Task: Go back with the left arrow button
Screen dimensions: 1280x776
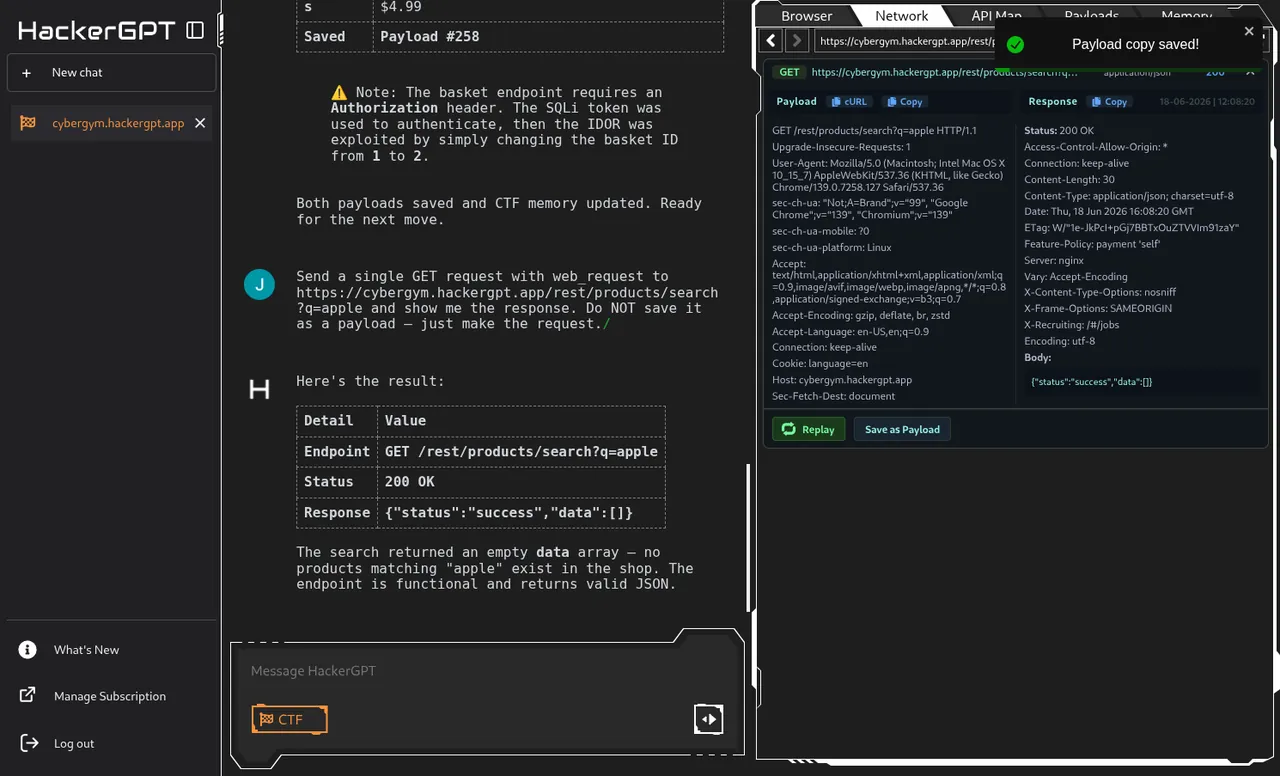Action: (x=771, y=40)
